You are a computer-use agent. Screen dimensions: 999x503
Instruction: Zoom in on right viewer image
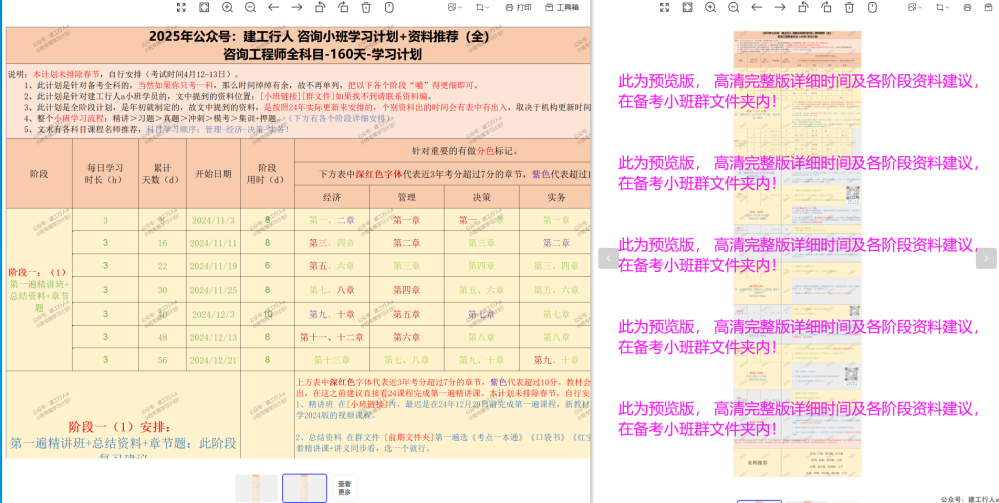[x=710, y=7]
